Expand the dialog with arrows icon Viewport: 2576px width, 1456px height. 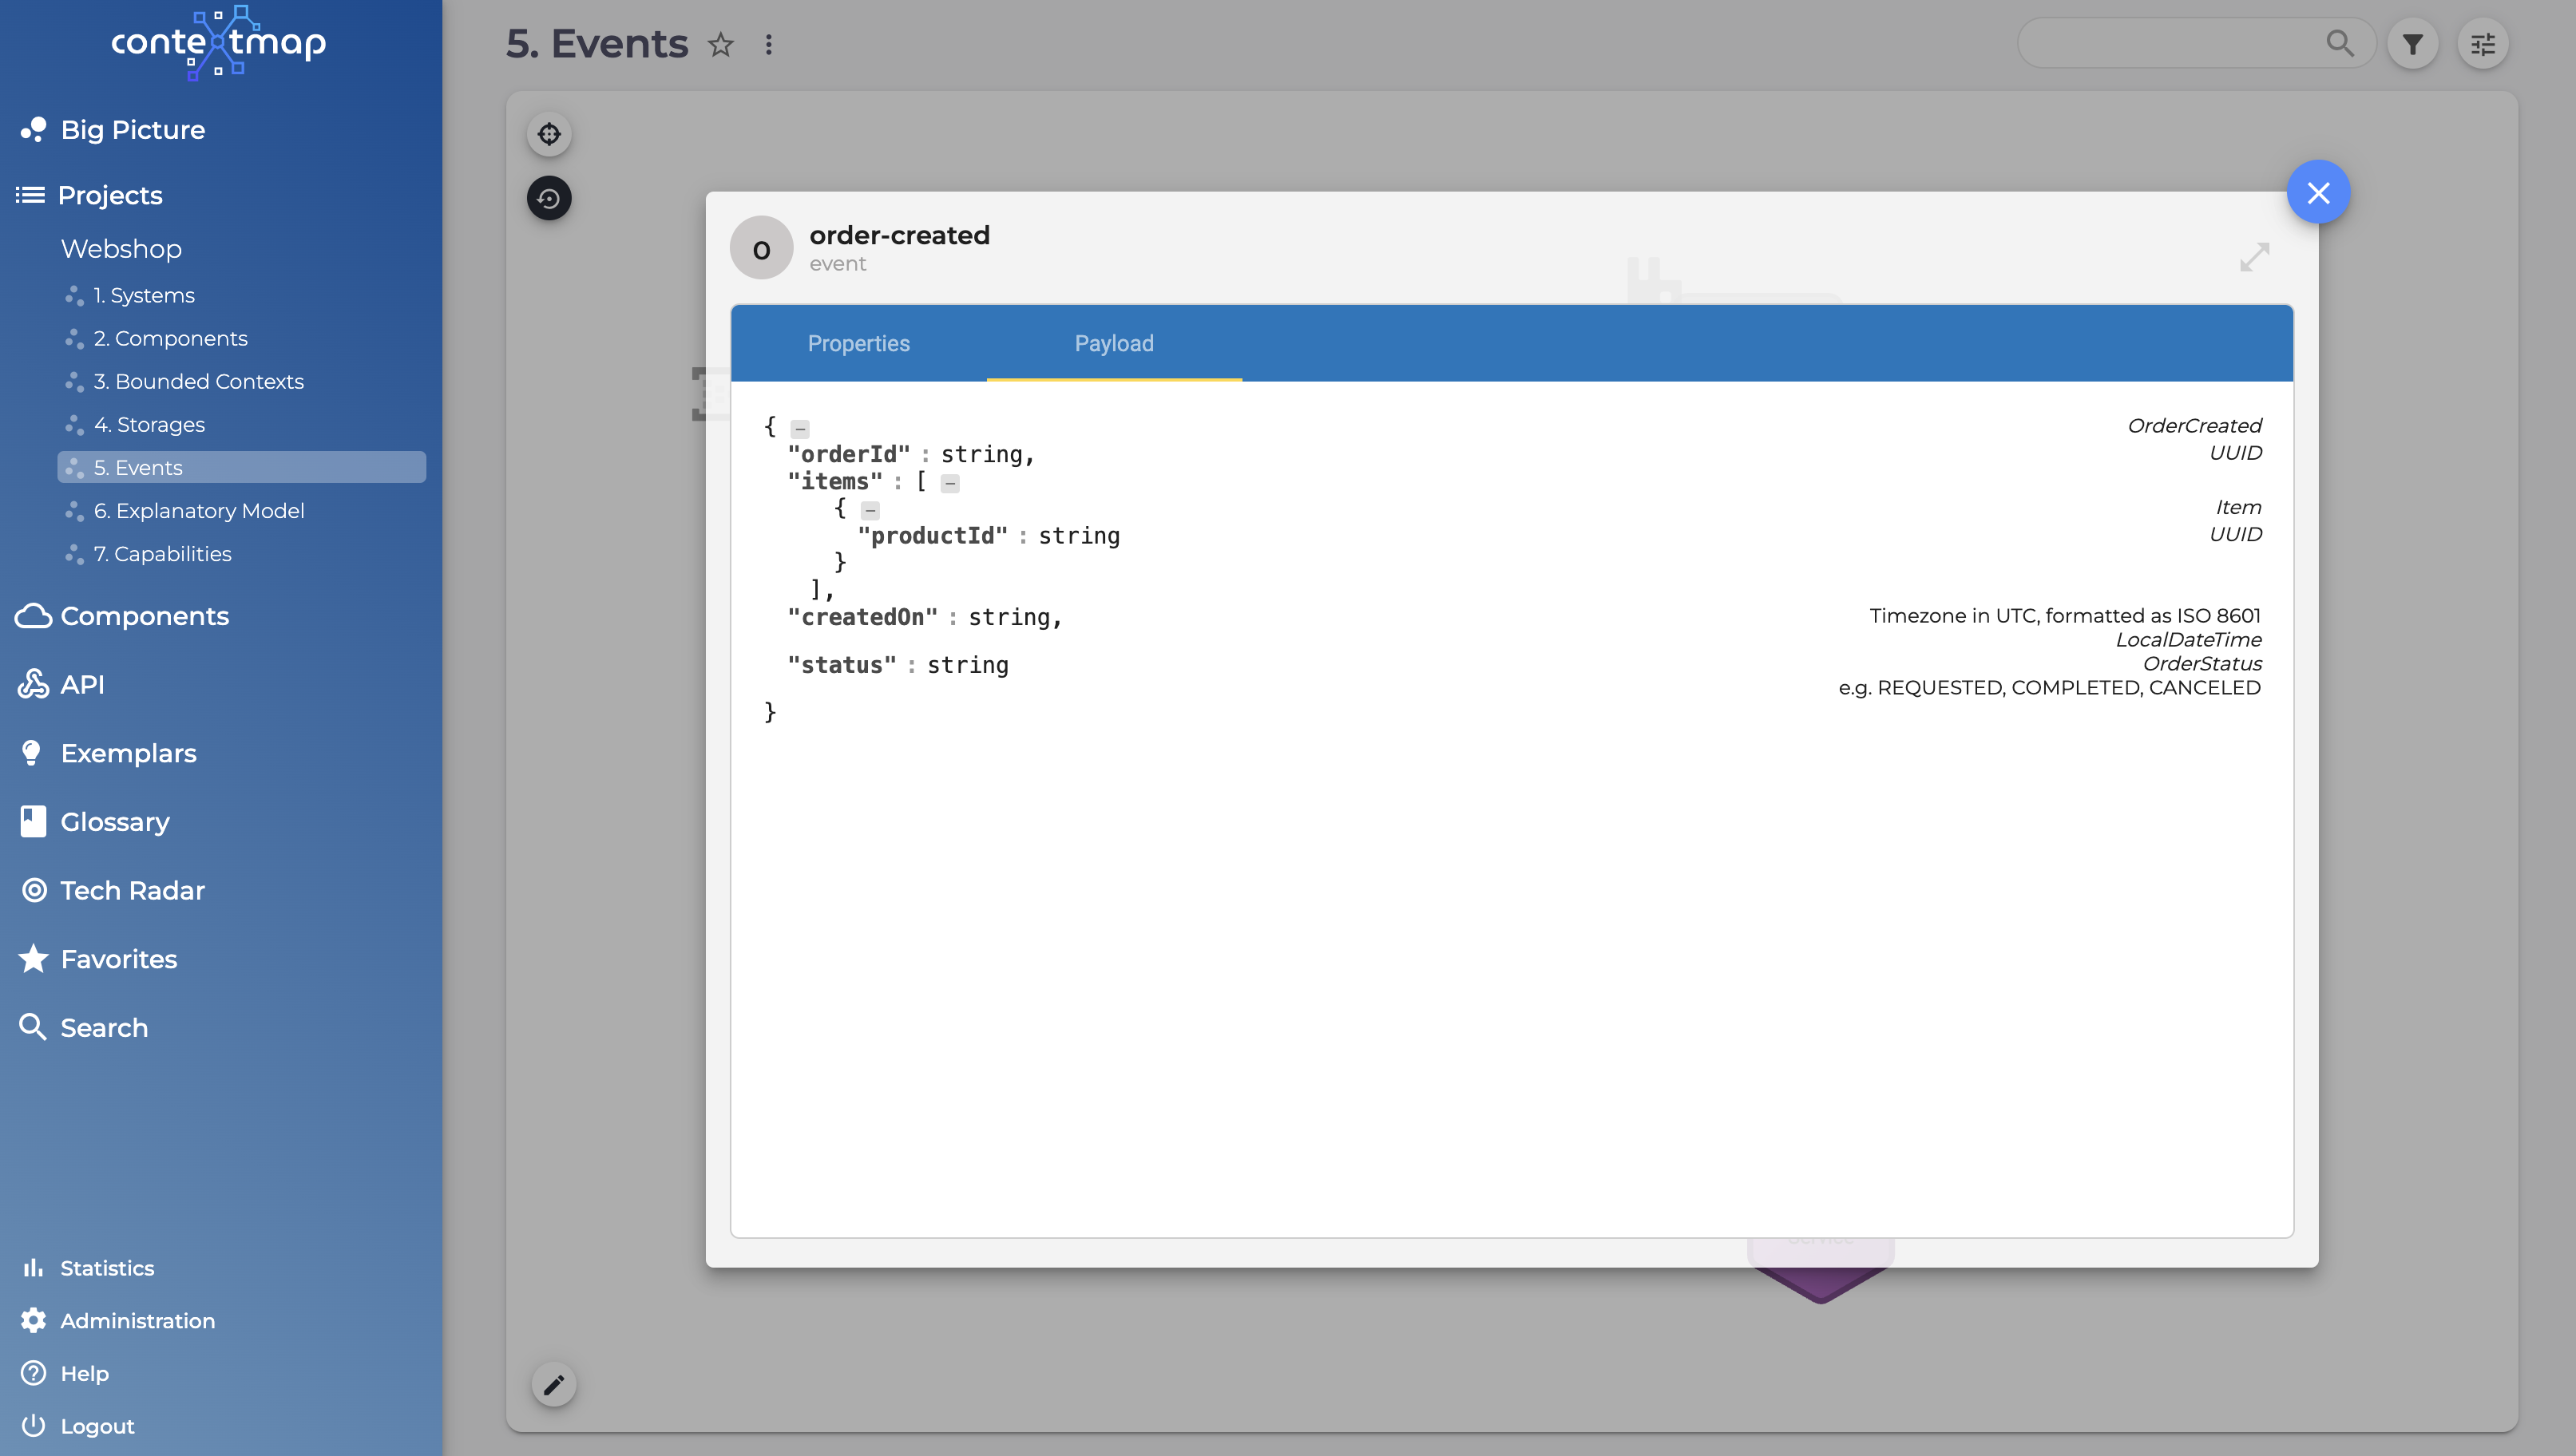(x=2254, y=257)
